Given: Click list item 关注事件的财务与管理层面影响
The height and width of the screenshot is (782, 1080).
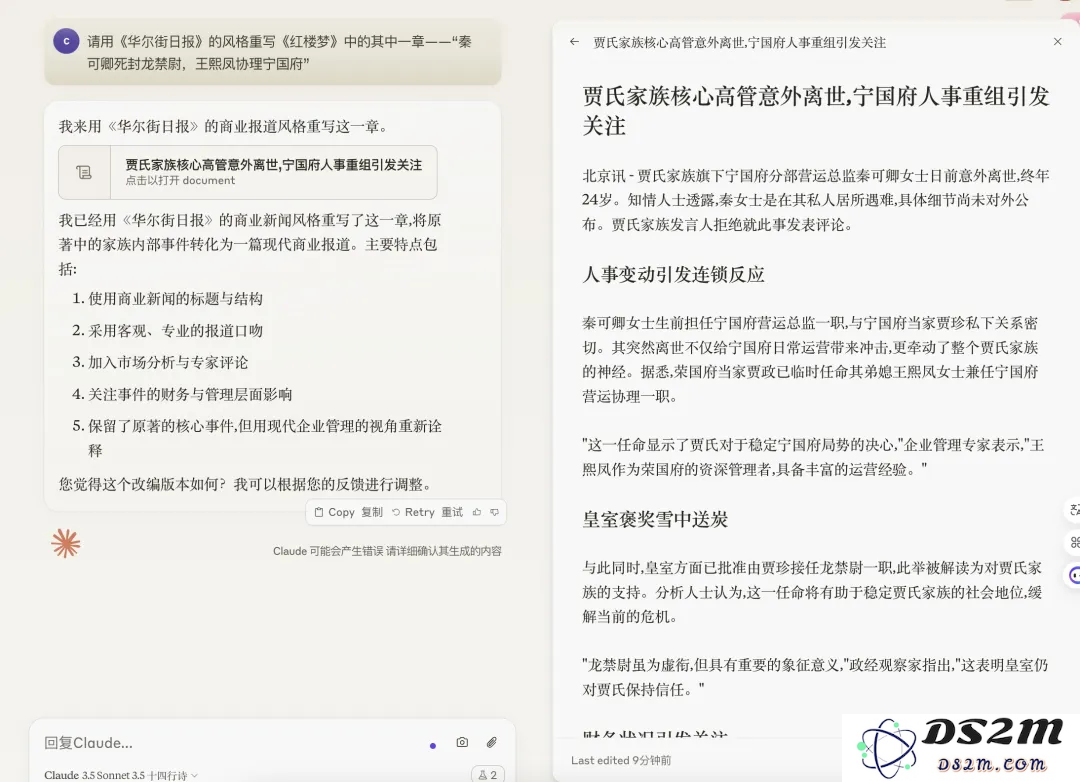Looking at the screenshot, I should [190, 394].
